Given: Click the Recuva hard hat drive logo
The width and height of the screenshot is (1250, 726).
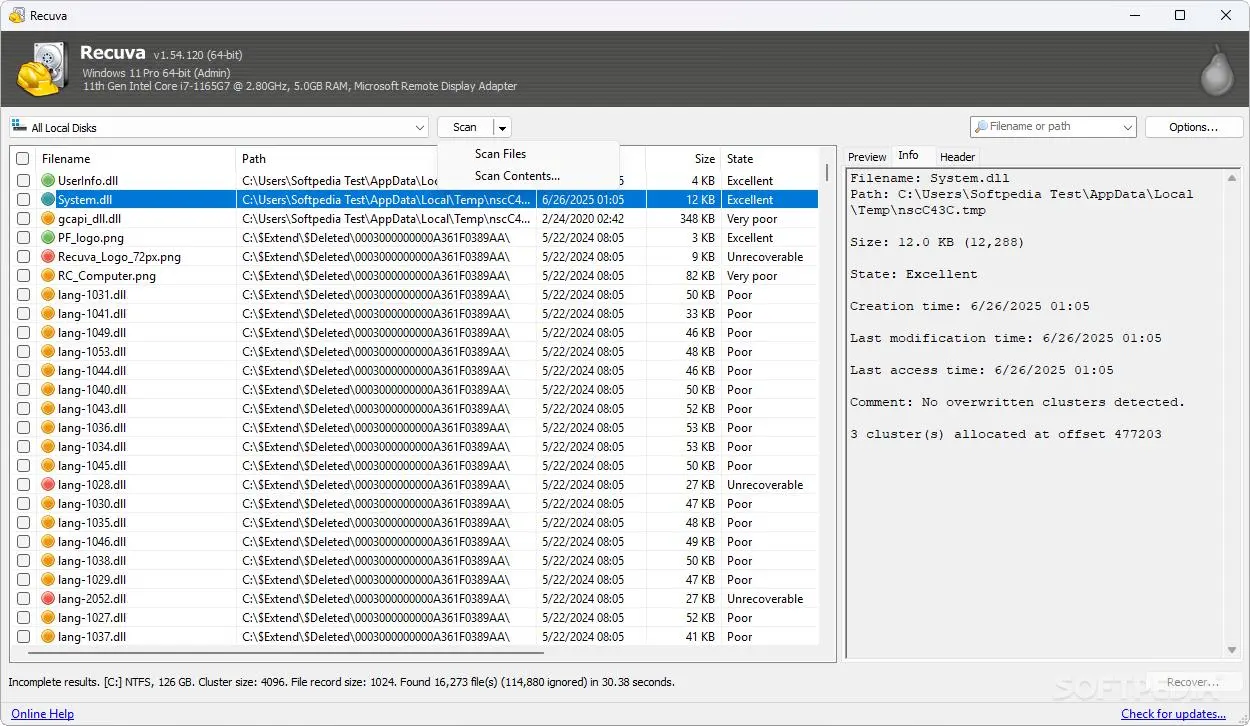Looking at the screenshot, I should (42, 69).
